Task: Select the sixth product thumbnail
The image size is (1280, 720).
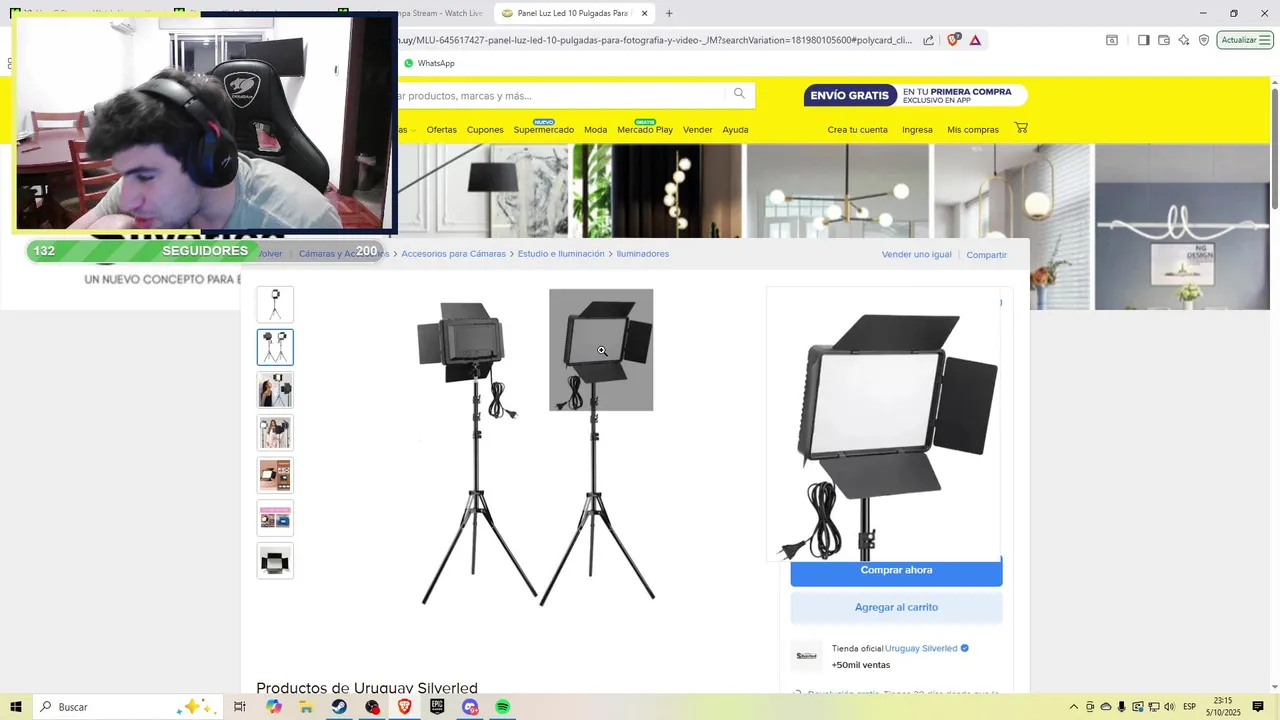Action: pyautogui.click(x=275, y=518)
